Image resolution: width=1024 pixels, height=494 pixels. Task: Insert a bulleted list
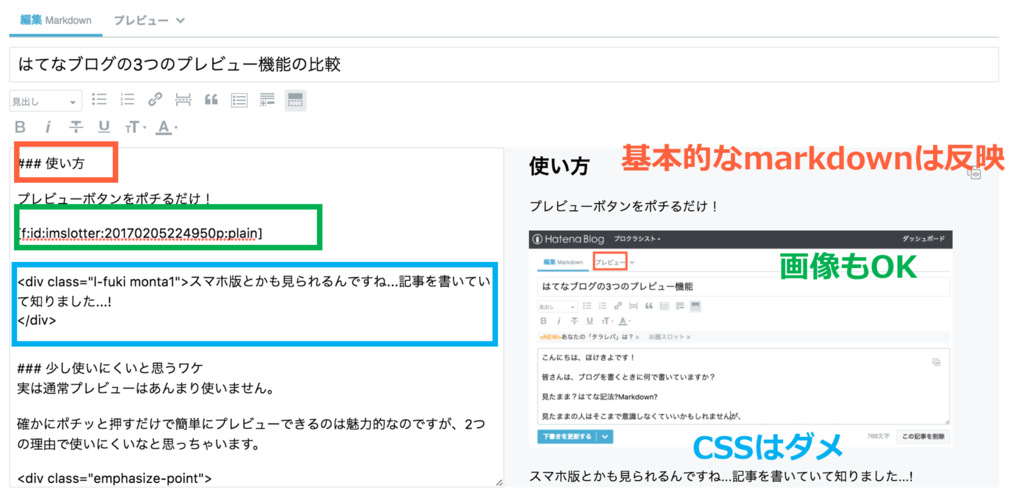(x=99, y=100)
